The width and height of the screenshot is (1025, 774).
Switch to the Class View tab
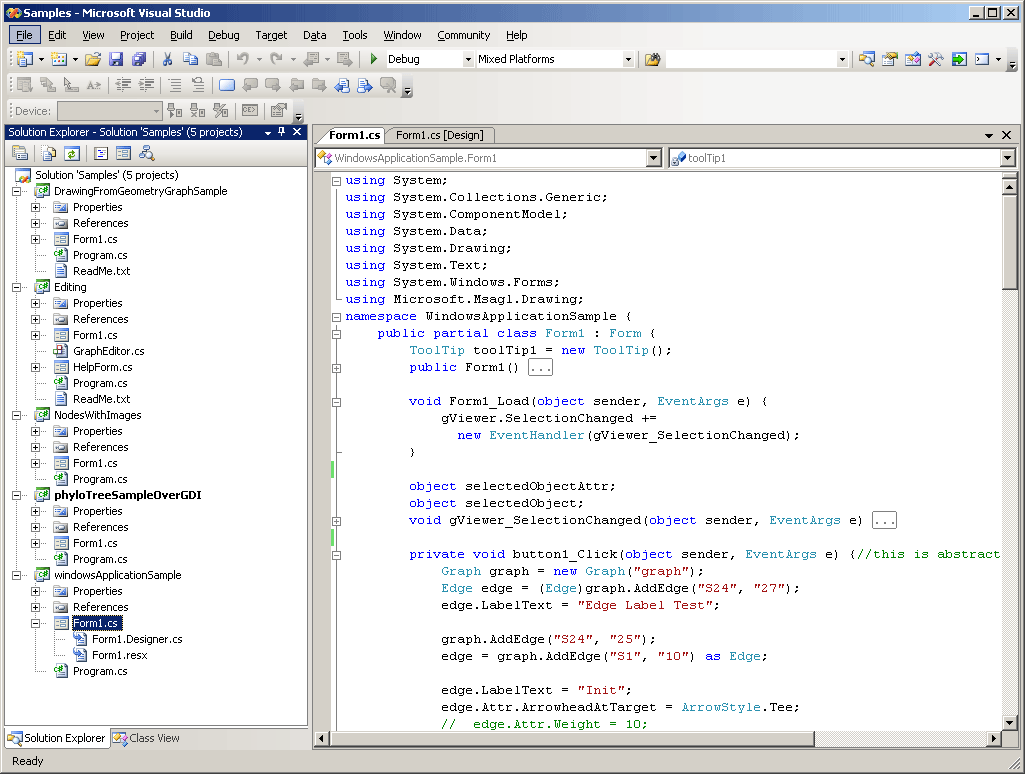click(146, 738)
